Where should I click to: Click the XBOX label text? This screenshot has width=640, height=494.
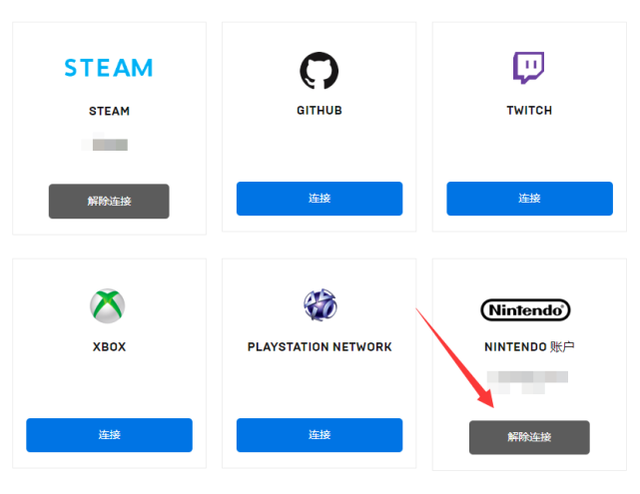pyautogui.click(x=109, y=347)
